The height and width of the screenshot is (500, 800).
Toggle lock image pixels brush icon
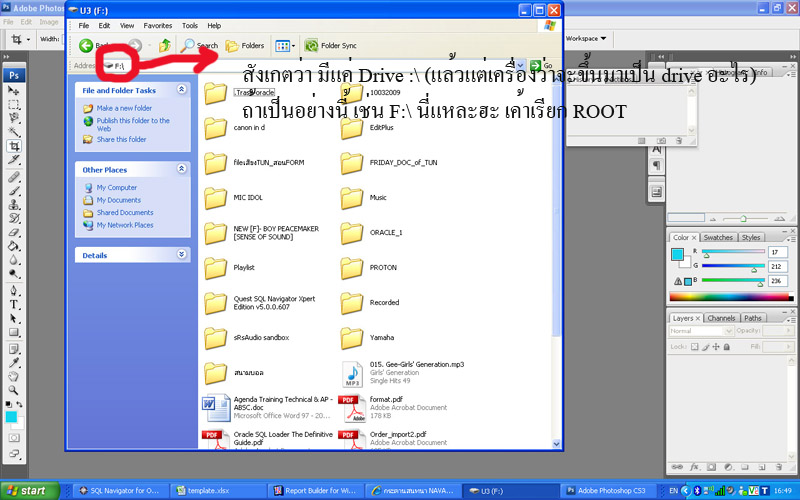(705, 347)
